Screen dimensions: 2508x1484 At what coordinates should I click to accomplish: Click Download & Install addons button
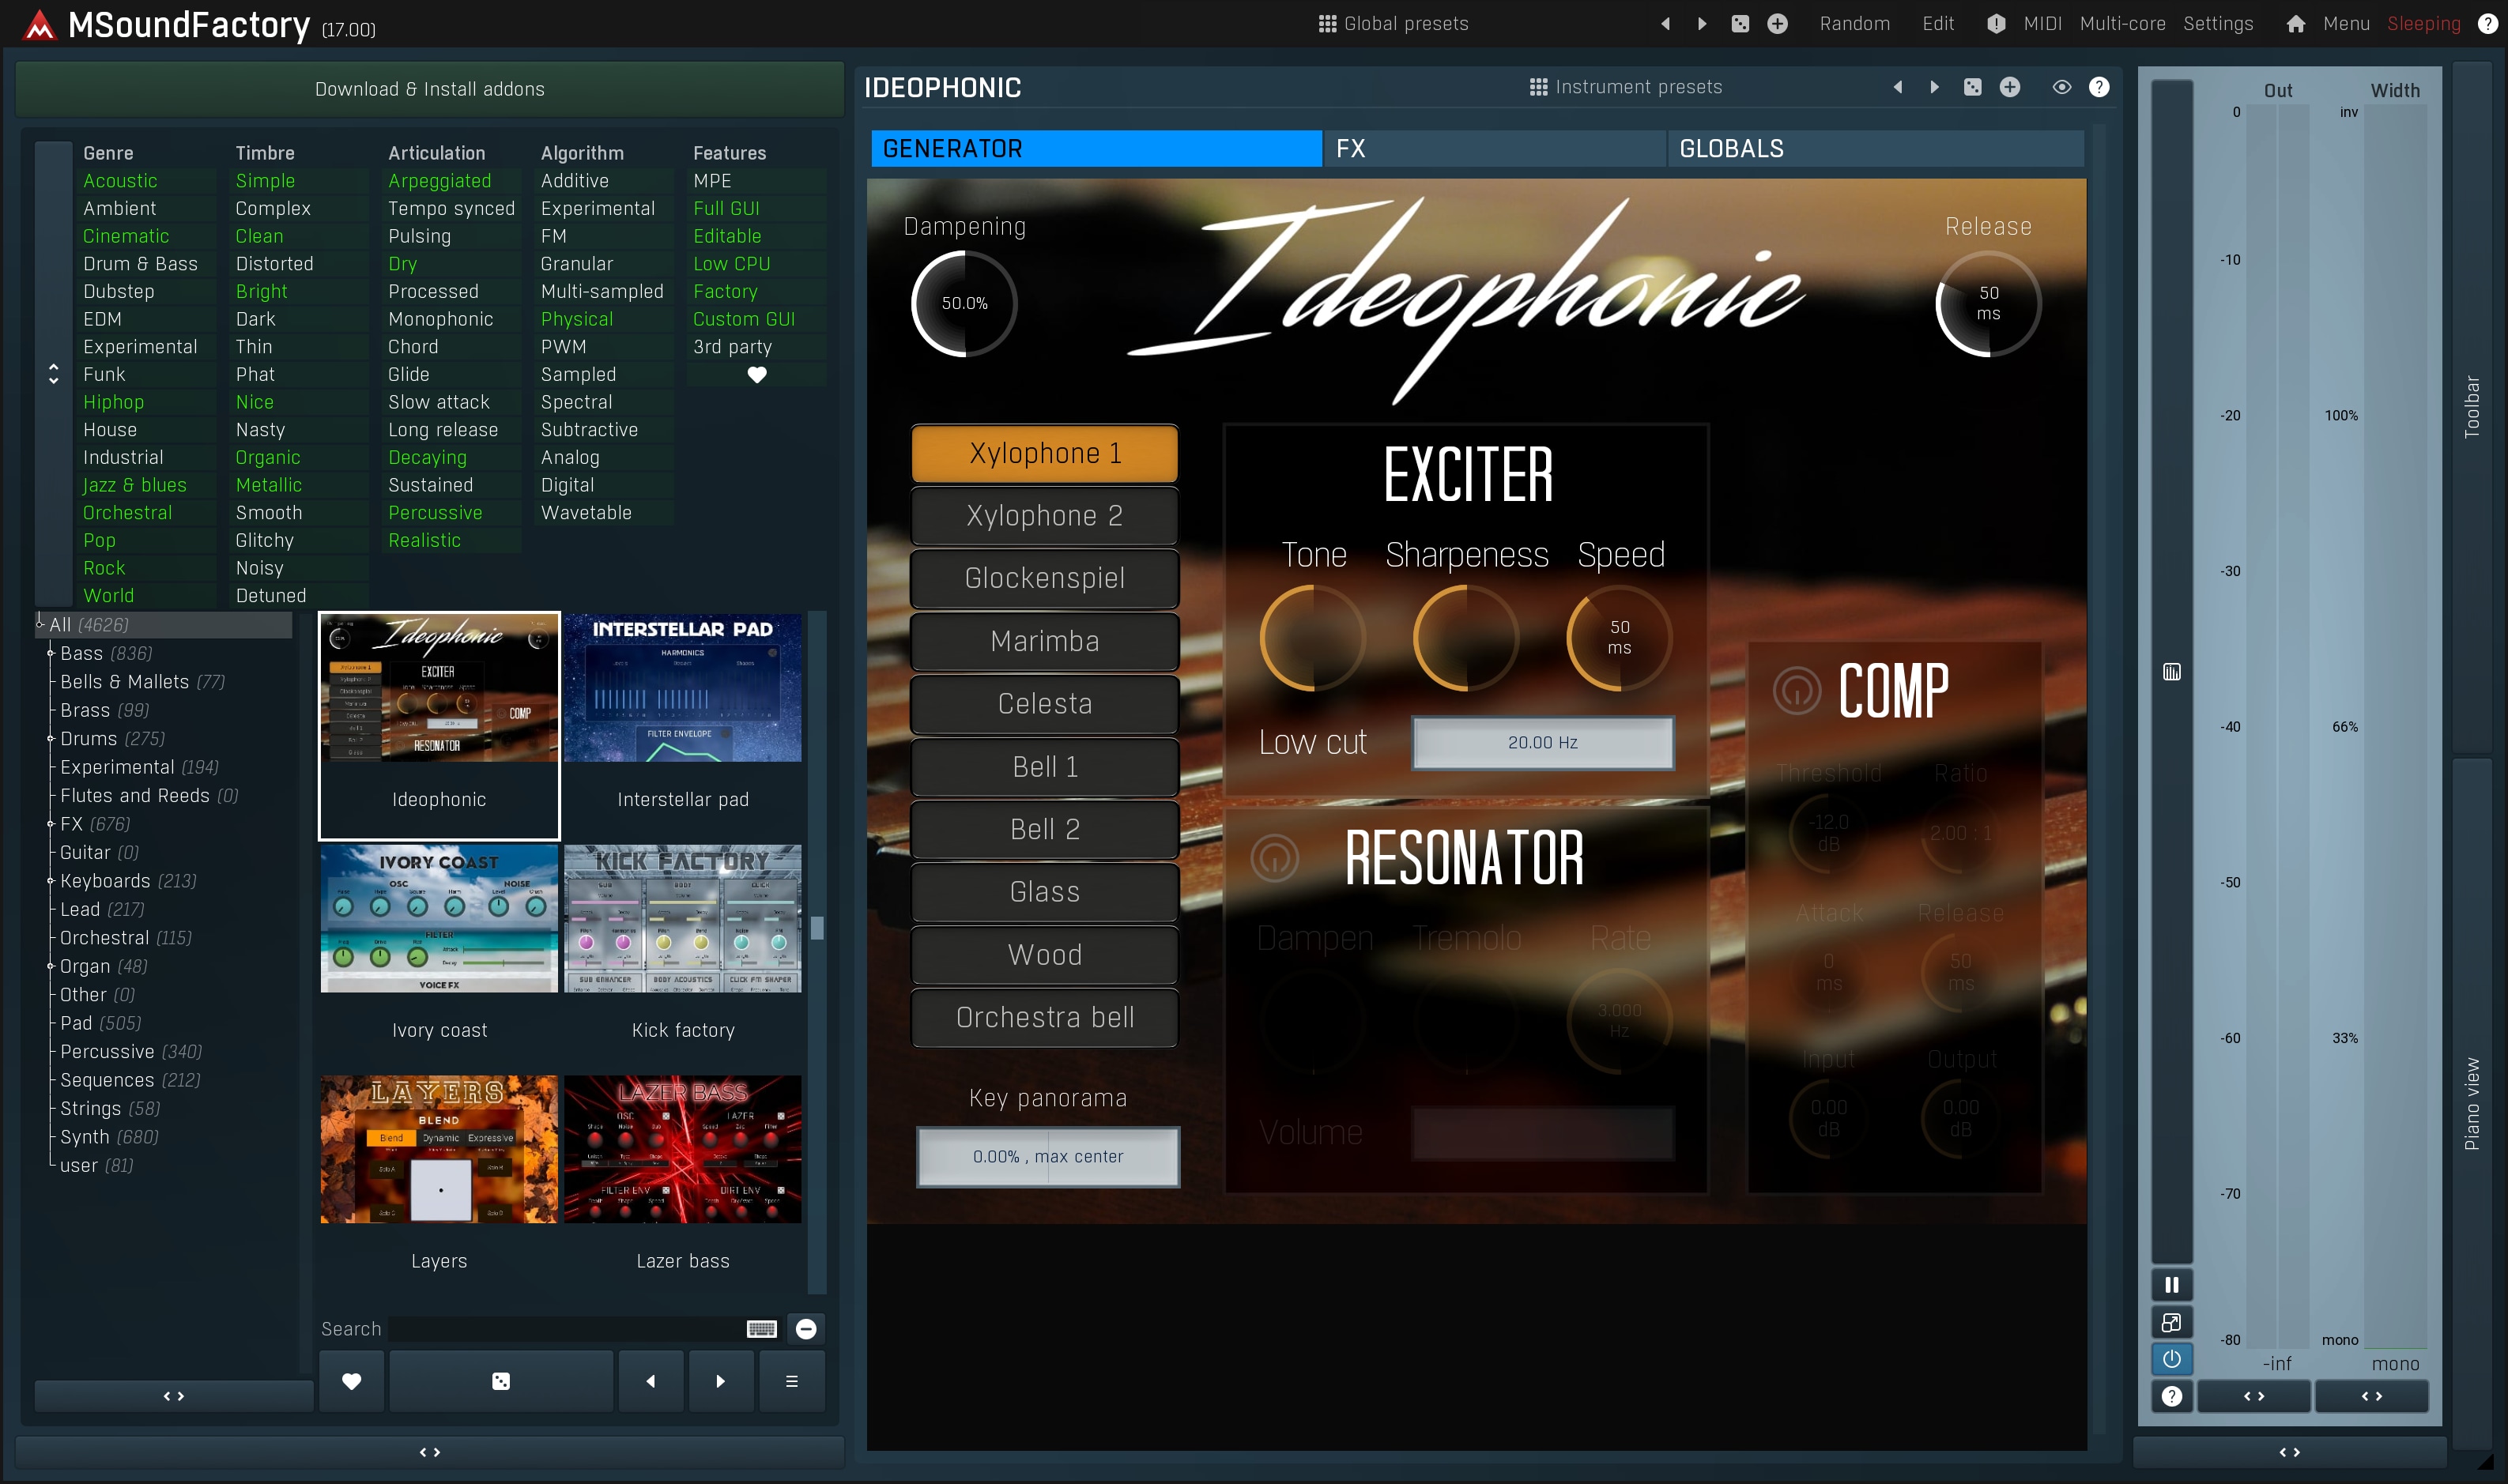point(429,89)
